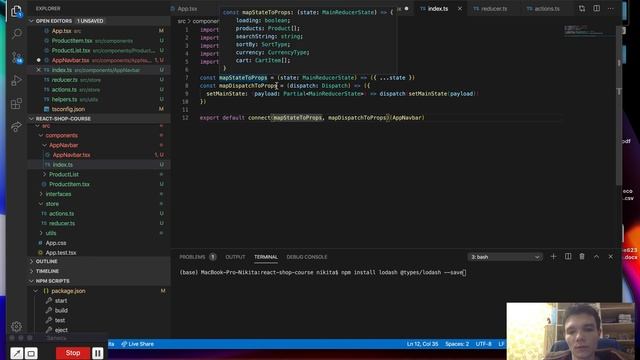Click 'Ln 12, Col 35' in status bar
Viewport: 640px width, 360px height.
(x=422, y=344)
